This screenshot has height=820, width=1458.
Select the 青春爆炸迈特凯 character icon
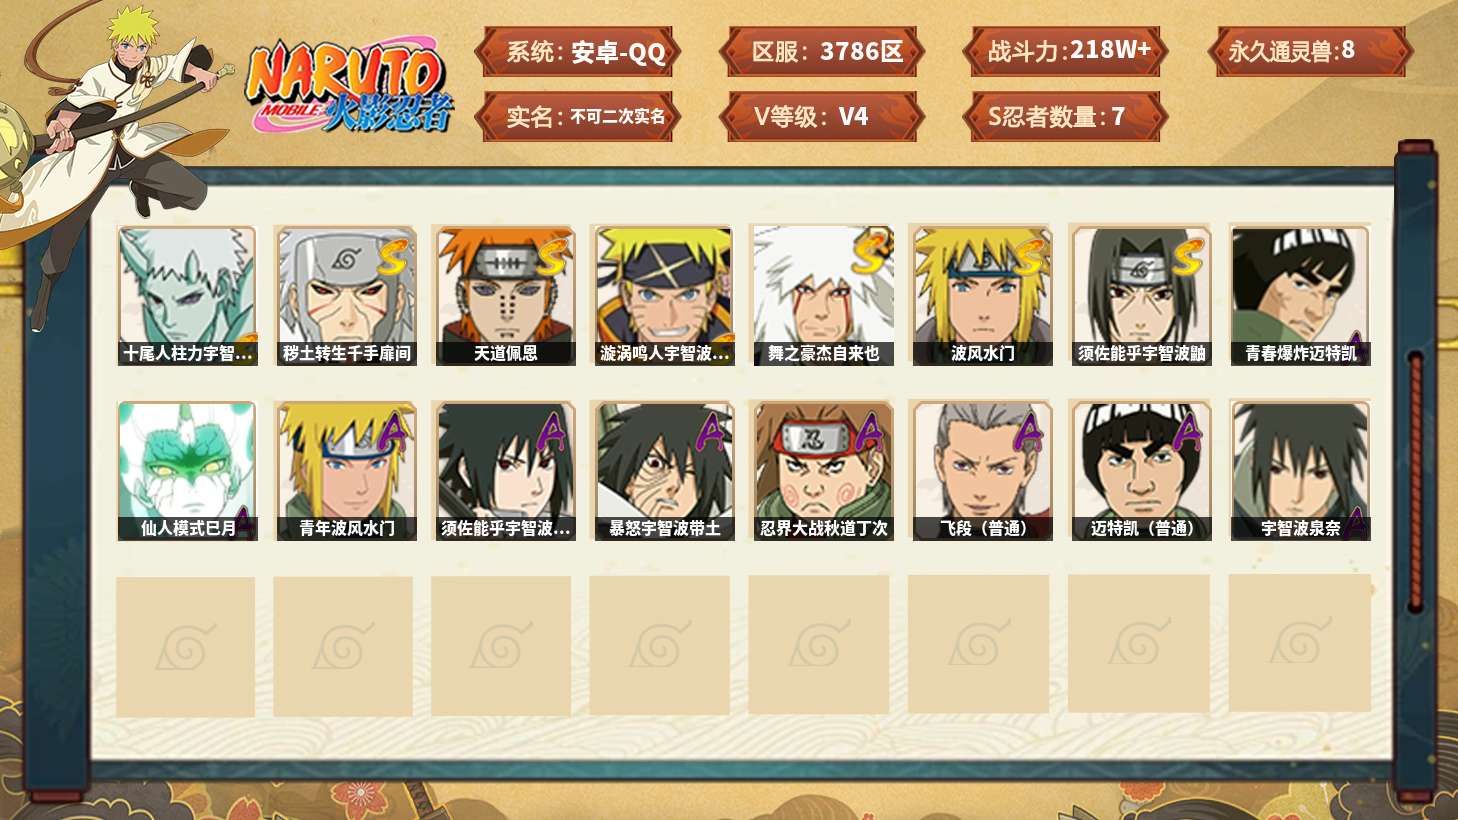pyautogui.click(x=1300, y=295)
